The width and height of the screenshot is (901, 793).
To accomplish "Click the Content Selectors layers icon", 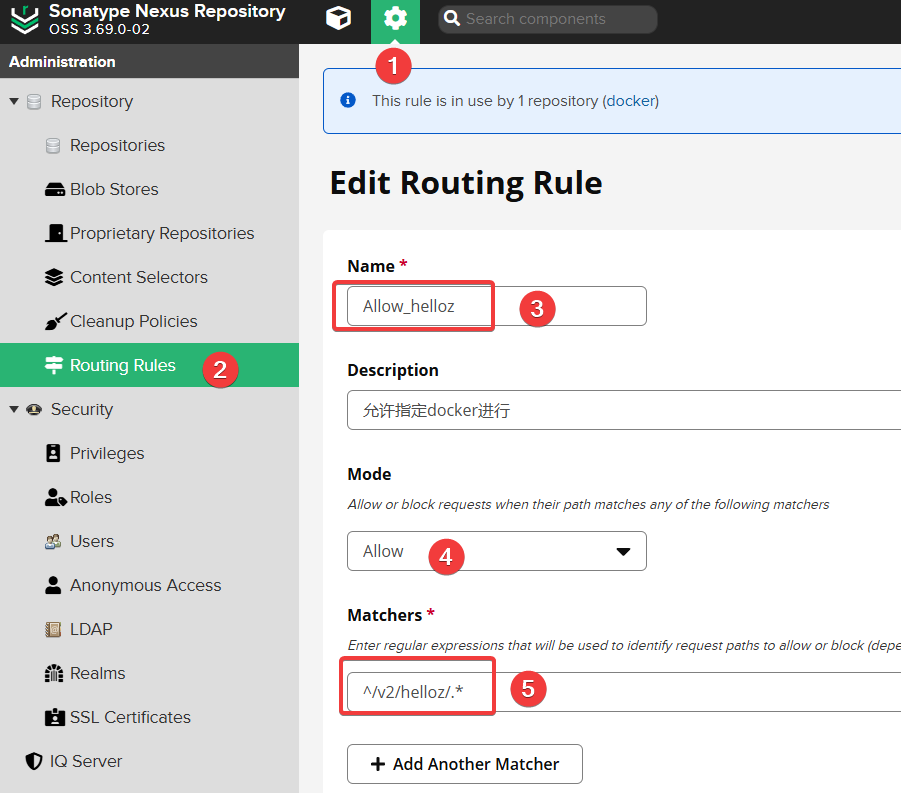I will point(54,277).
